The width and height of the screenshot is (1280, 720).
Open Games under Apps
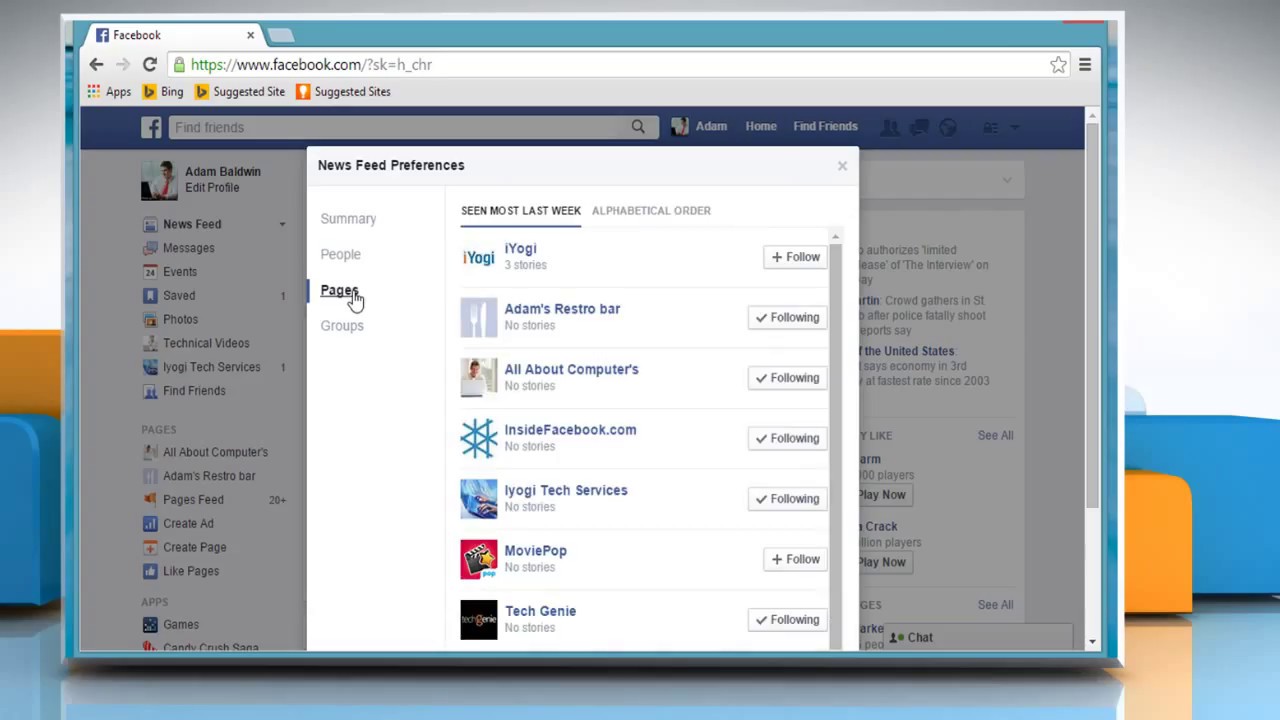coord(180,625)
